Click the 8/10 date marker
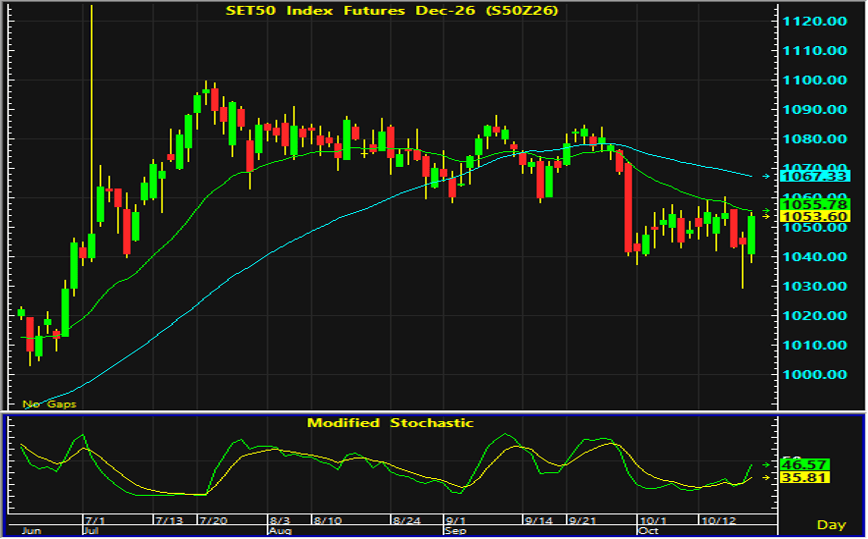868x539 pixels. [x=327, y=521]
